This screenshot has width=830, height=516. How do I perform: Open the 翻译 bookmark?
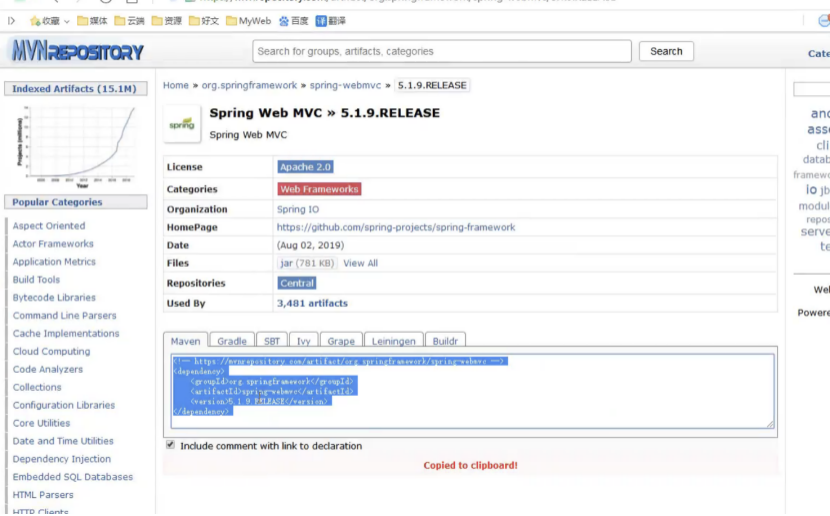(x=331, y=21)
